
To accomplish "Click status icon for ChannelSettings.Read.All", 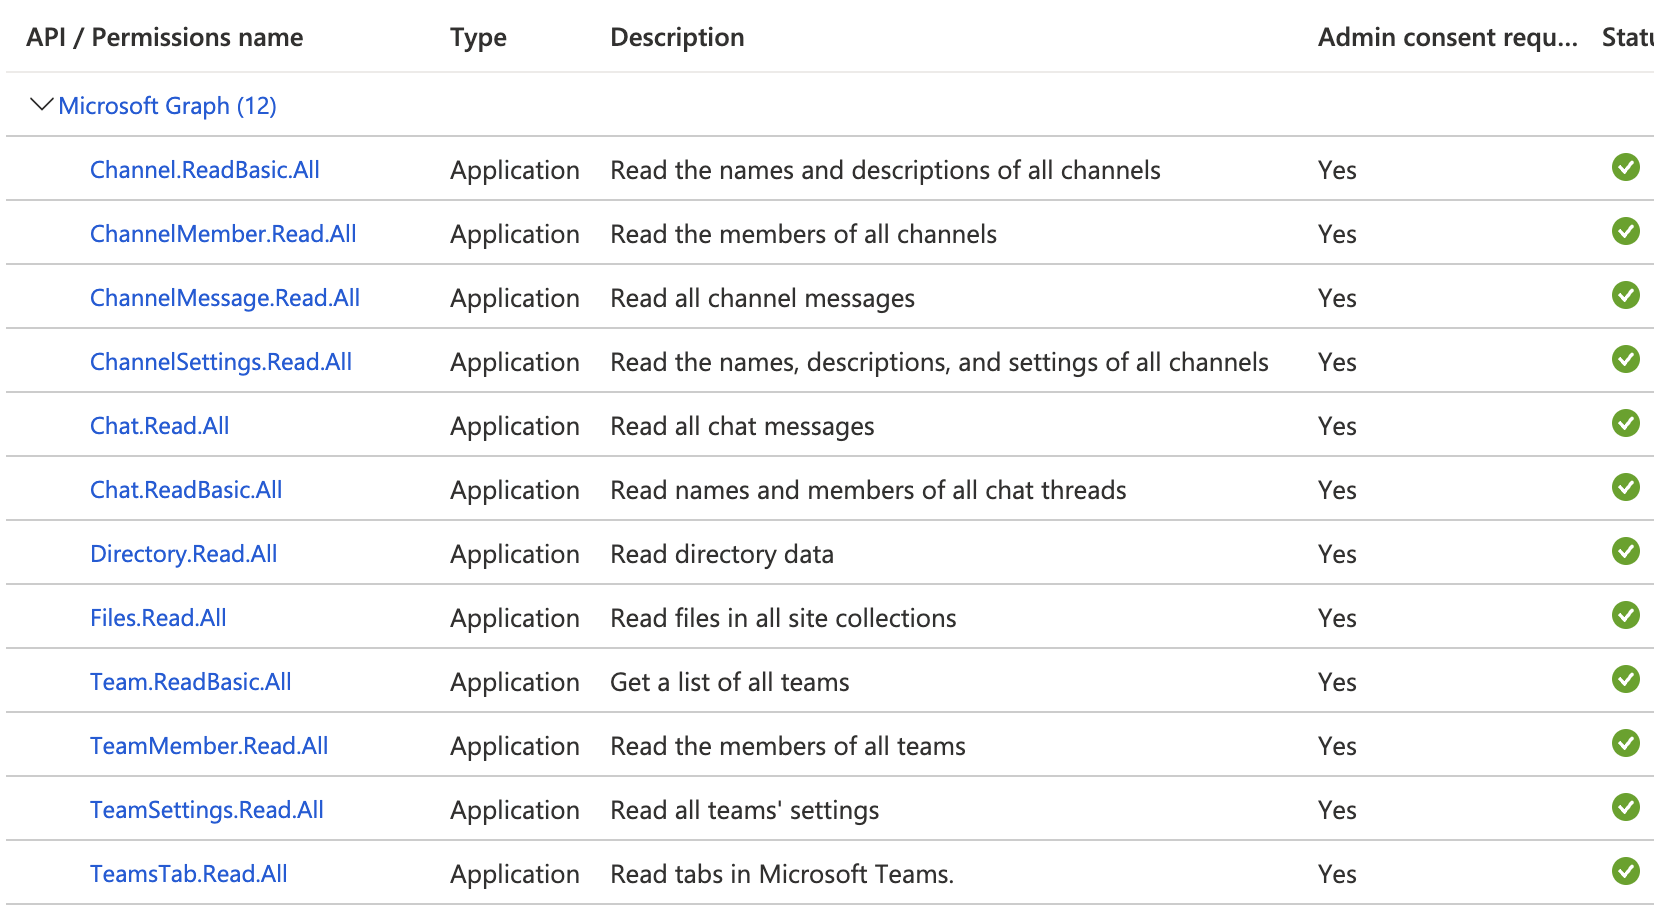I will 1625,360.
